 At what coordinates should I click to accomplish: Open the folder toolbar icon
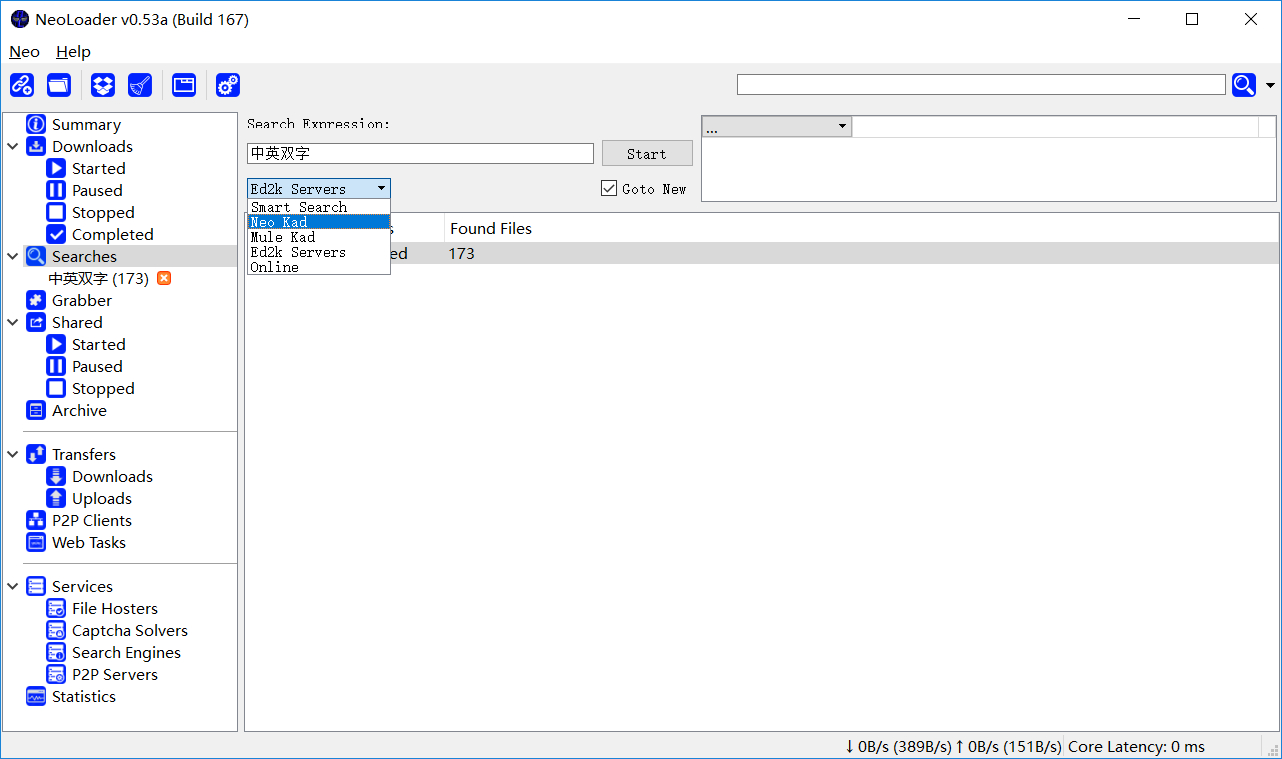(59, 85)
